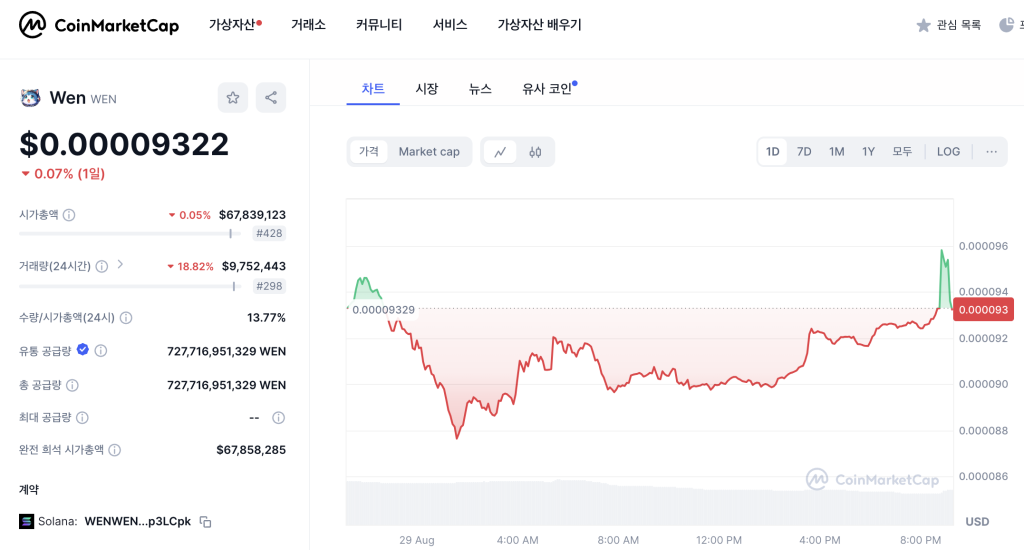Click info icon beside 유통 공급량

pyautogui.click(x=101, y=351)
